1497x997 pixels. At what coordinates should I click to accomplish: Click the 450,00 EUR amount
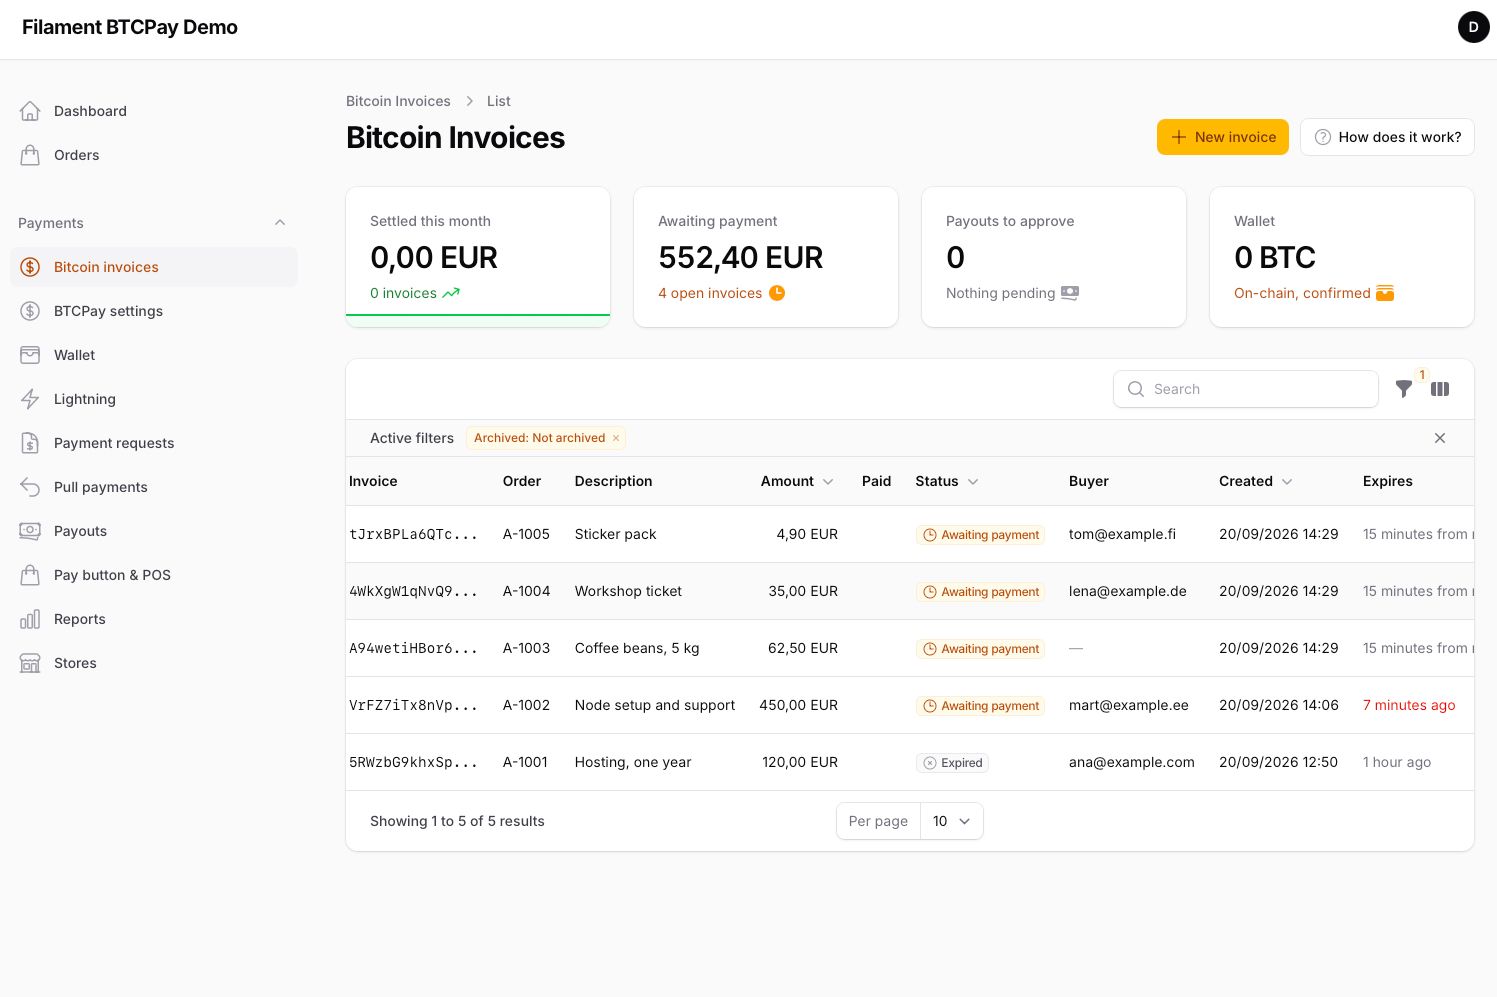coord(798,705)
